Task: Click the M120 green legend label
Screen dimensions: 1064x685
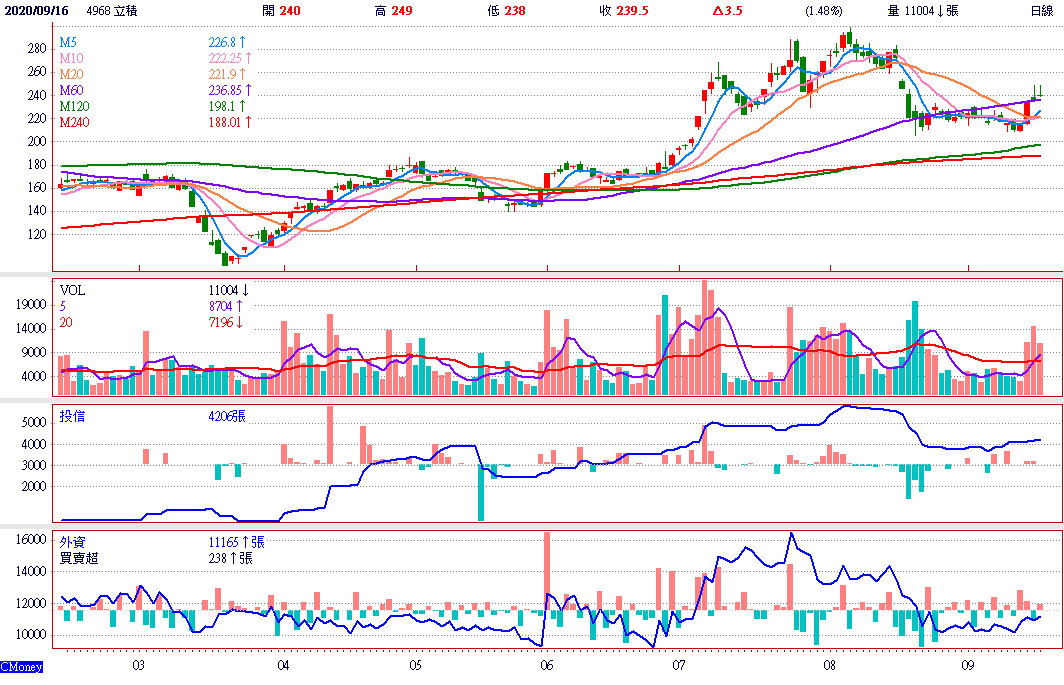Action: click(x=75, y=106)
